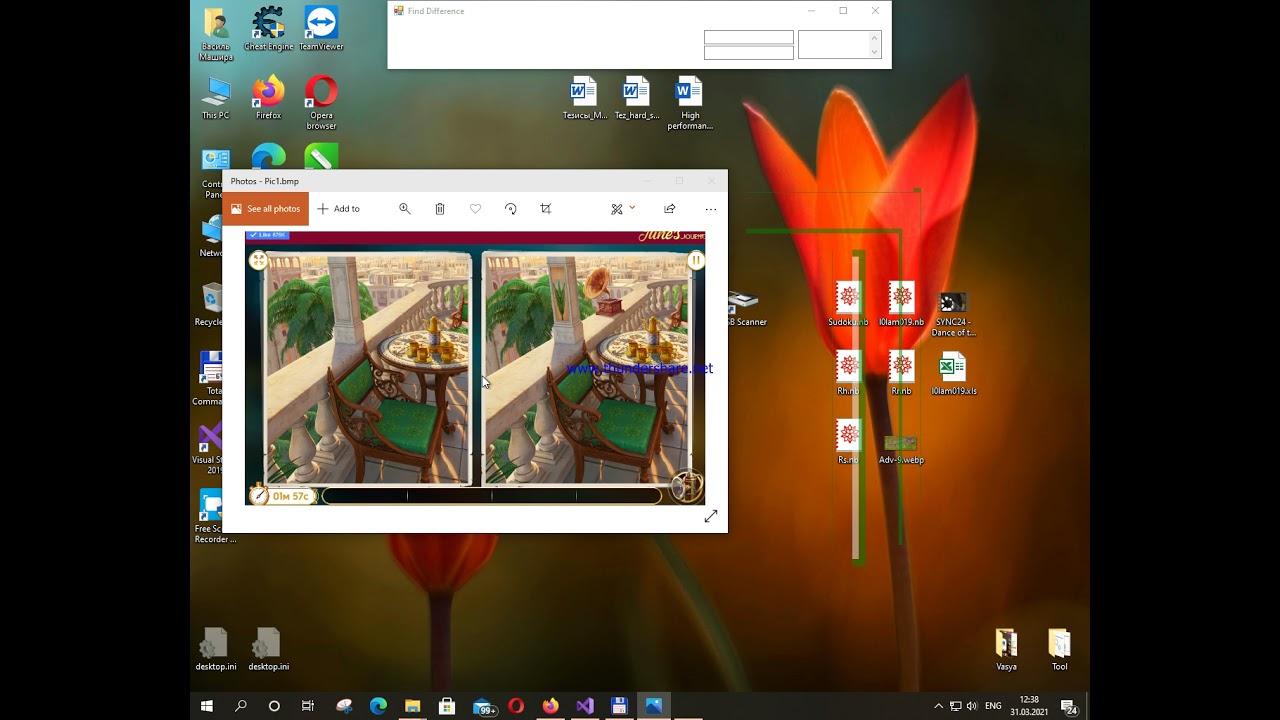Select the This PC desktop icon

(x=216, y=98)
